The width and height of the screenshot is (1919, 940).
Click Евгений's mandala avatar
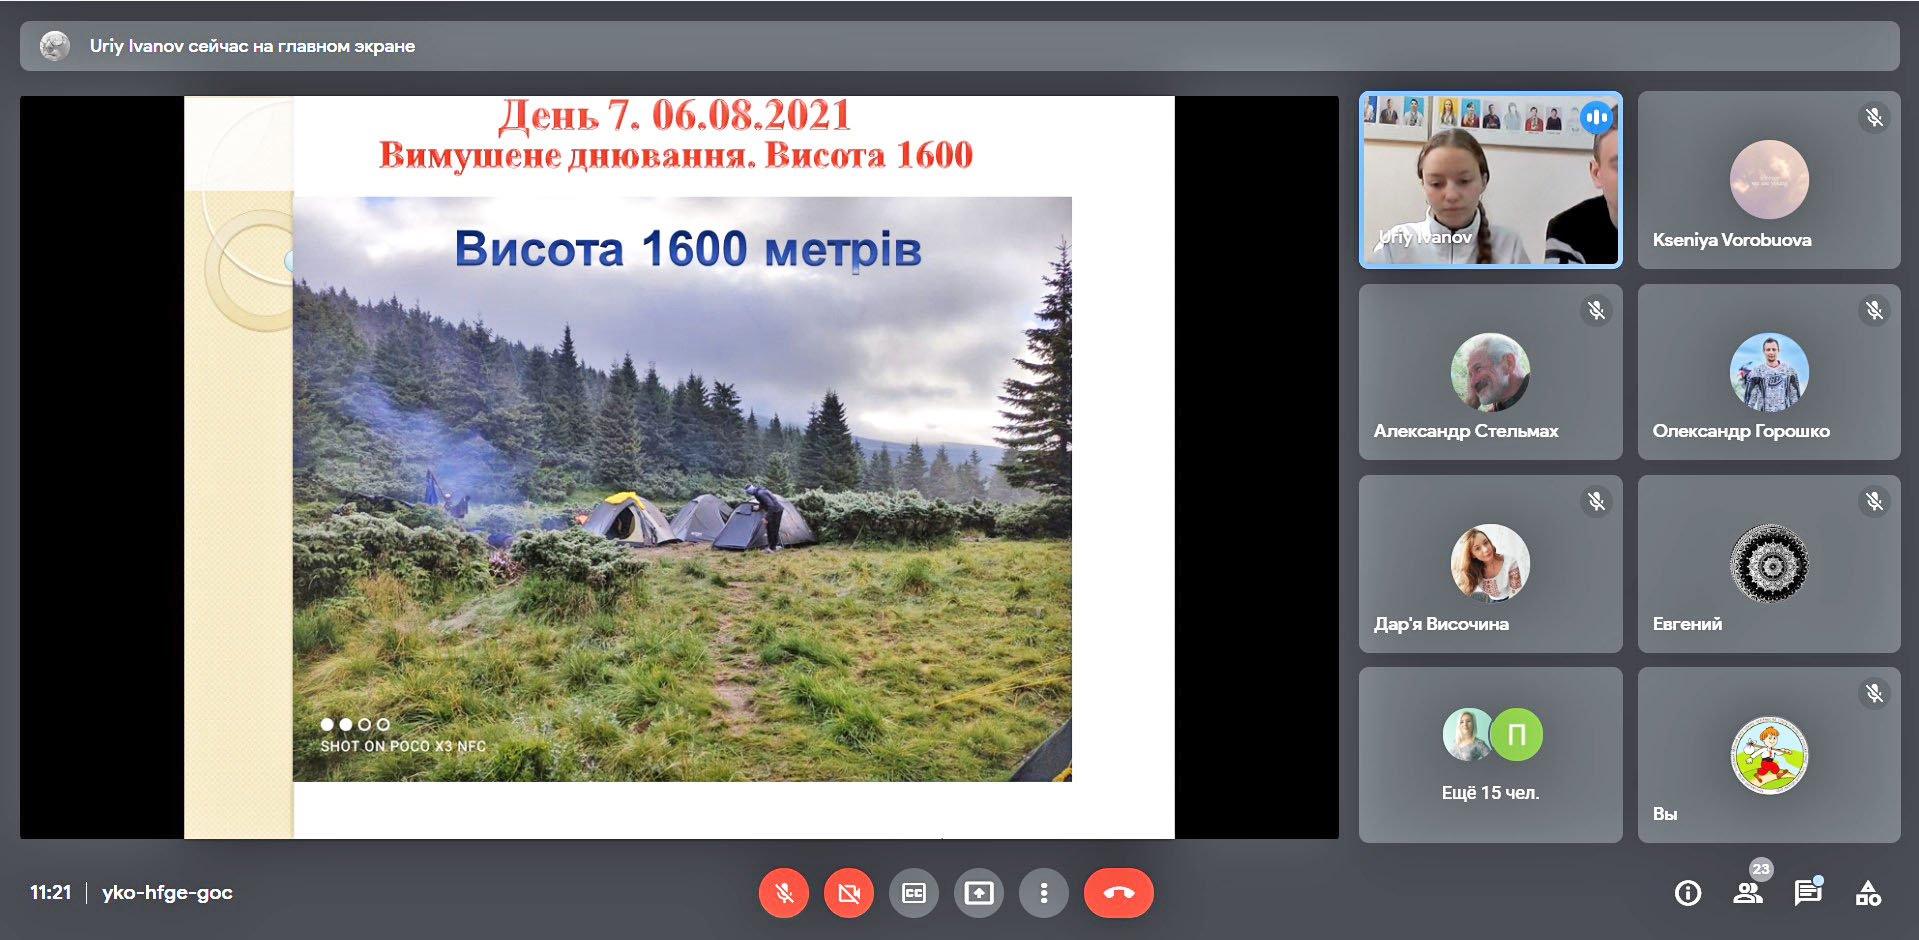(1768, 564)
